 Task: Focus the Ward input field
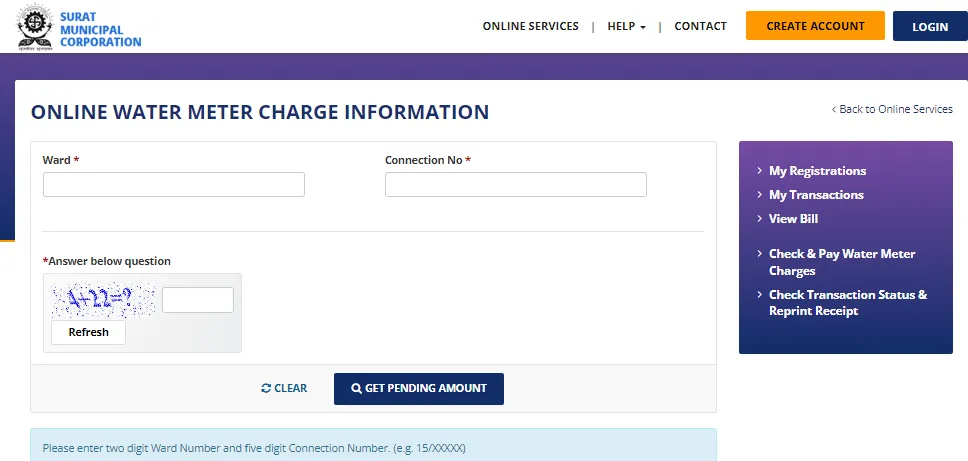pyautogui.click(x=173, y=185)
